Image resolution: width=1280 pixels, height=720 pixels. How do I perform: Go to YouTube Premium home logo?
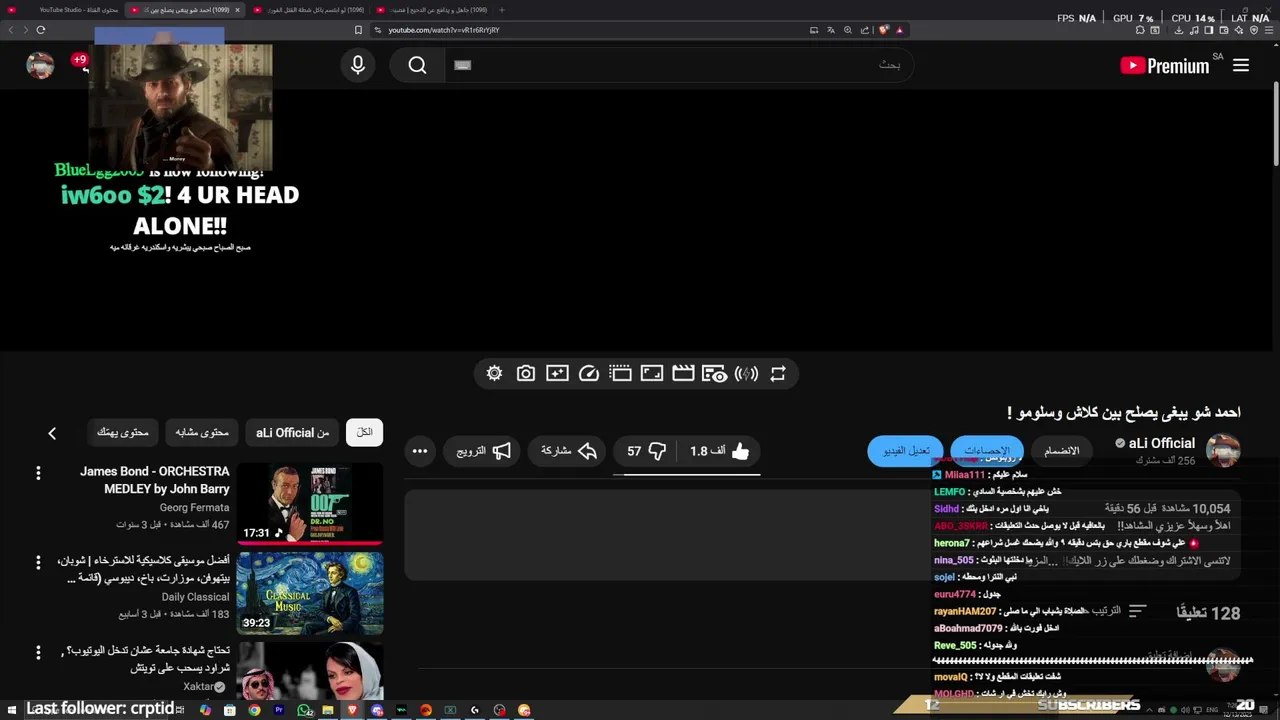click(1165, 66)
